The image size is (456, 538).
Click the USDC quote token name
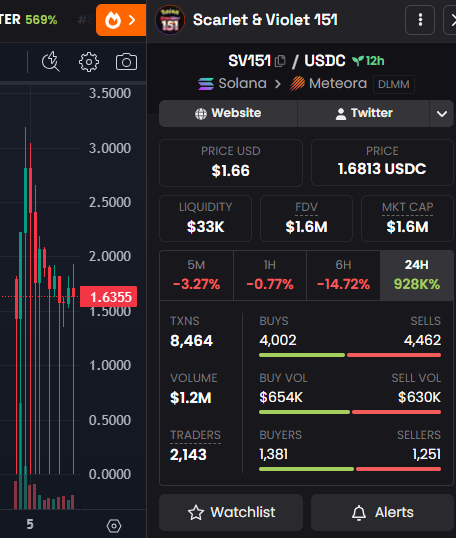[325, 61]
